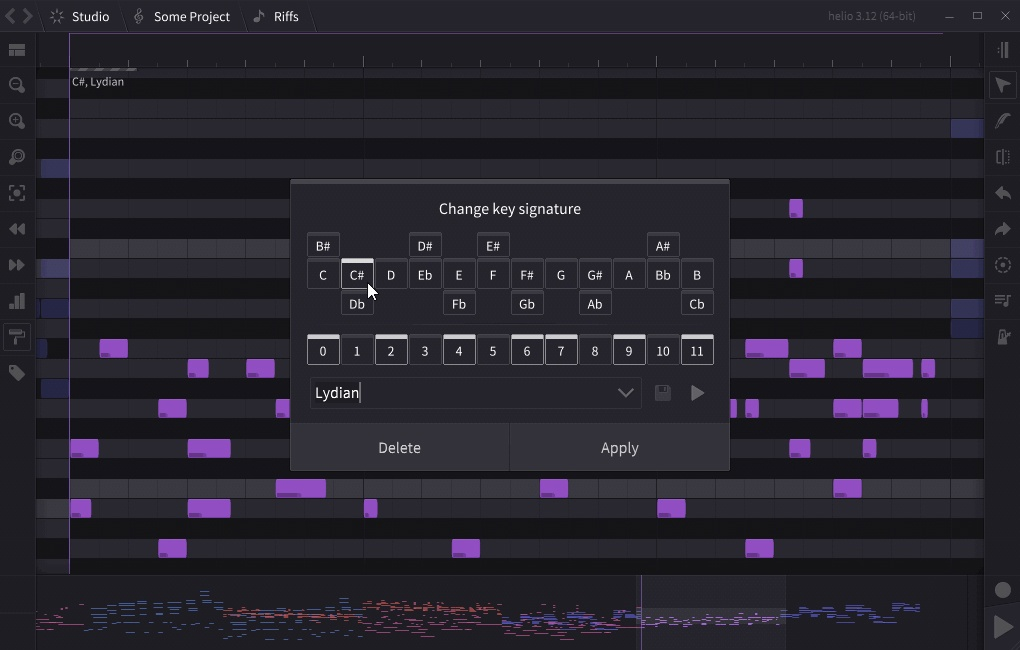Zoom out with the magnifier minus icon
This screenshot has height=650, width=1020.
coord(17,85)
